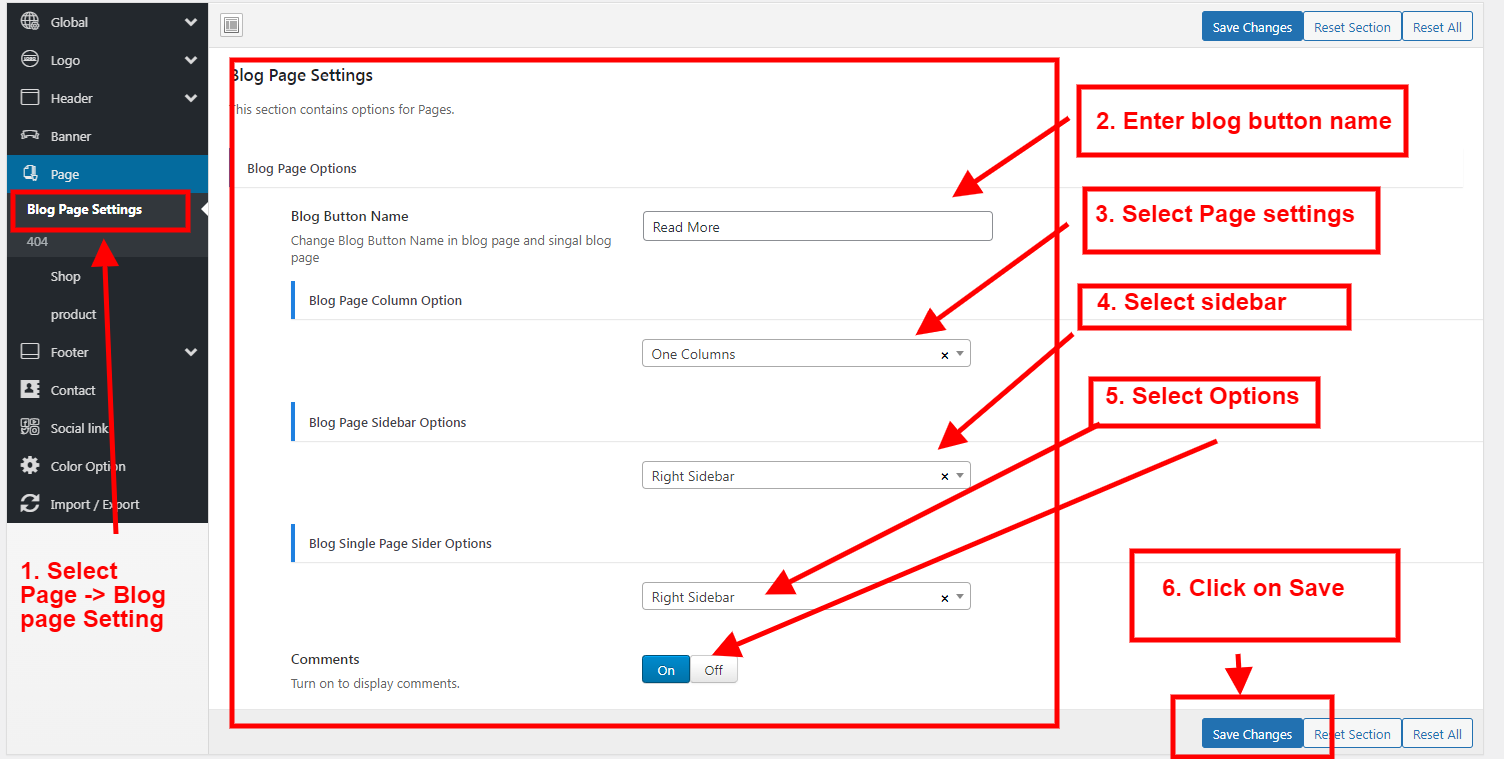Image resolution: width=1504 pixels, height=759 pixels.
Task: Click the Social link QR icon
Action: (x=30, y=428)
